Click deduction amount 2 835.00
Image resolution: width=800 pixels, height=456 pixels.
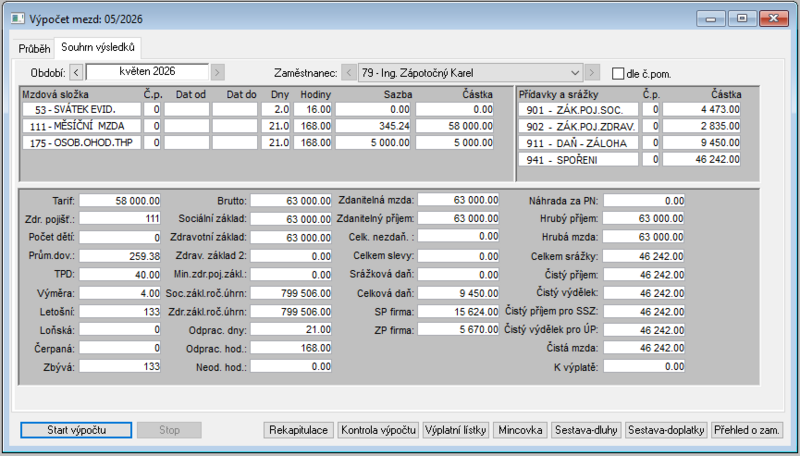click(x=702, y=126)
